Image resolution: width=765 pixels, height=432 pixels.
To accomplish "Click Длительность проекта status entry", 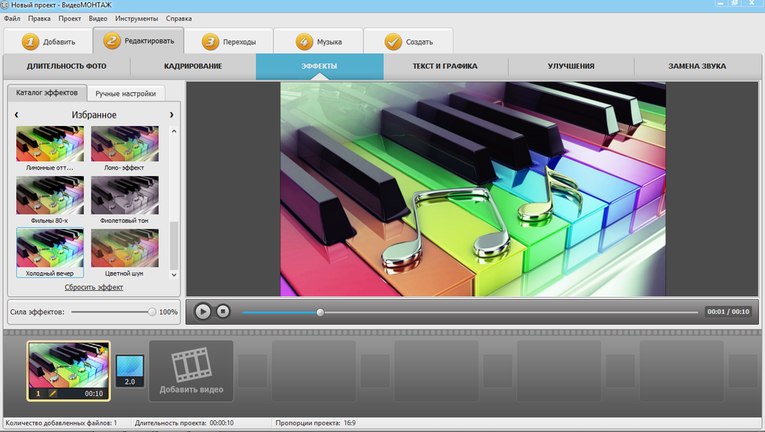I will [184, 423].
